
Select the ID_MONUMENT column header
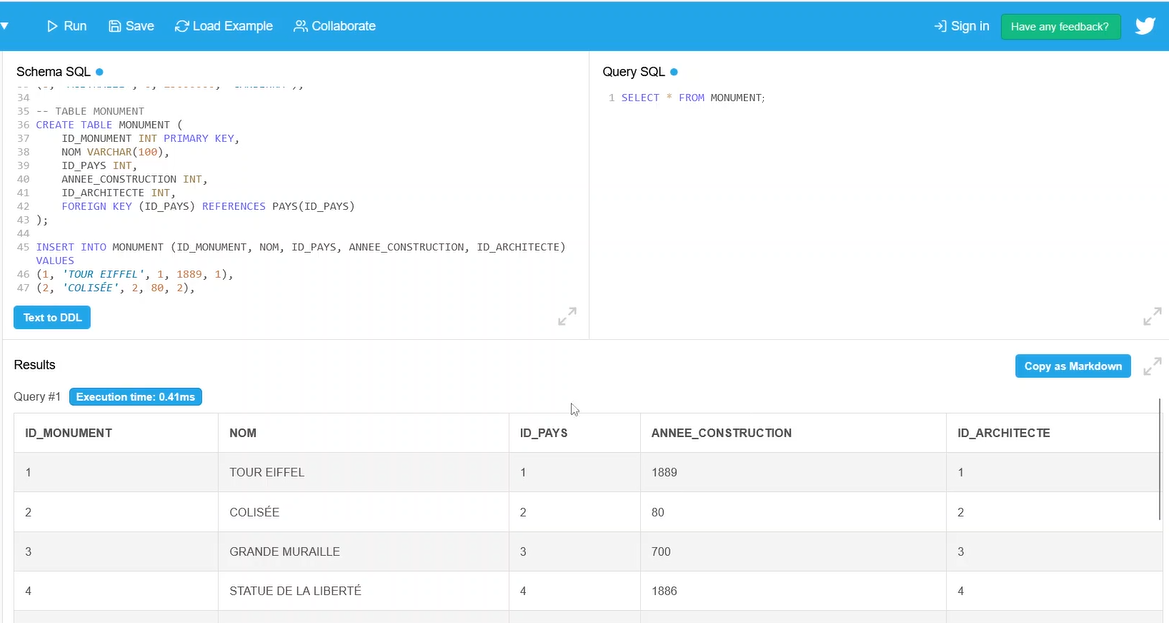(x=69, y=433)
